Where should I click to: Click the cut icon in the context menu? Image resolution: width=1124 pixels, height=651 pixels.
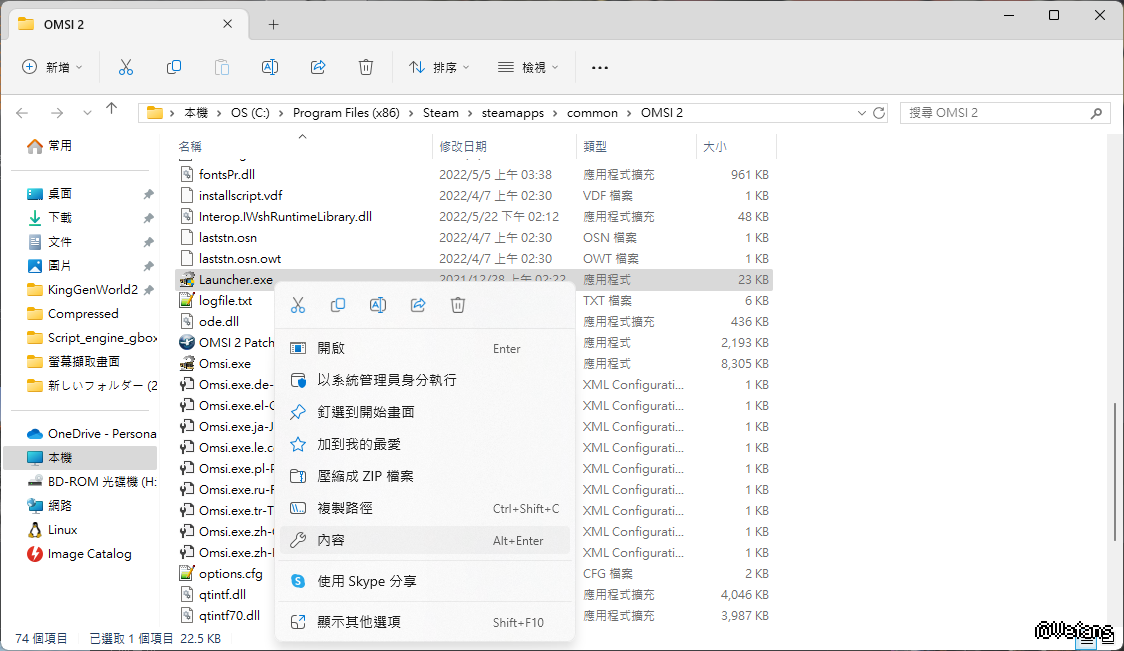pyautogui.click(x=297, y=305)
